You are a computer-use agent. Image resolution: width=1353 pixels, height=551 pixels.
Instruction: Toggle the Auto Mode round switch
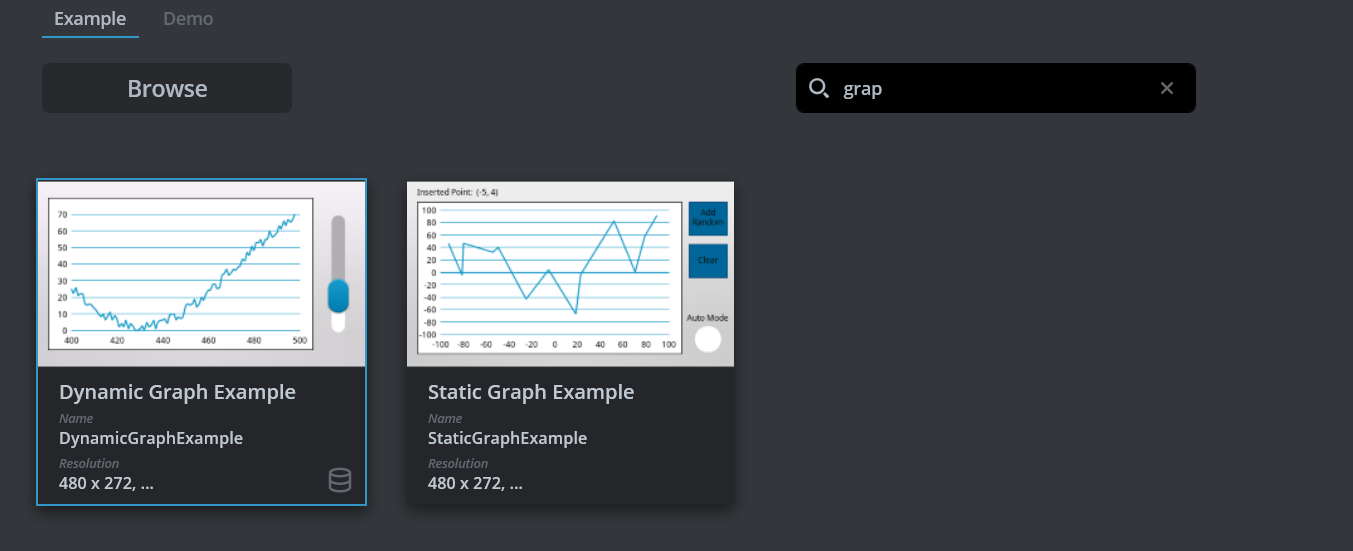(708, 340)
